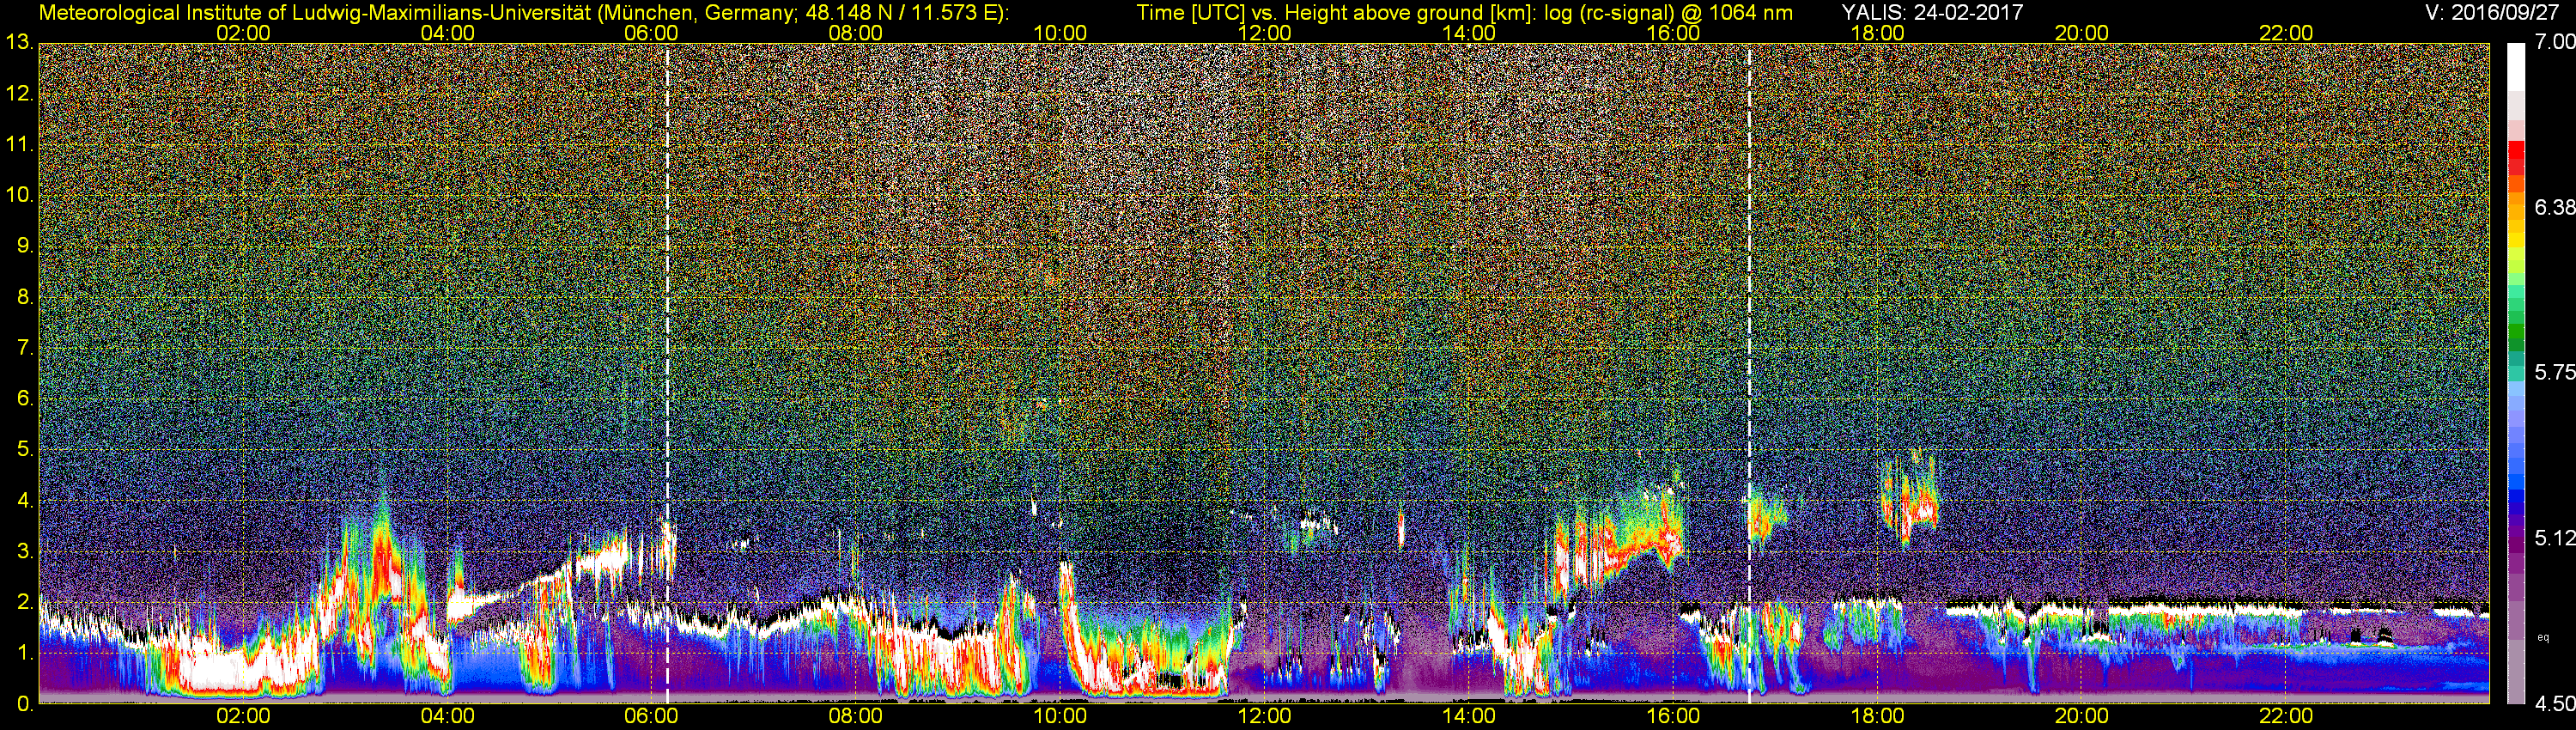Click the 11. km height axis label

[19, 144]
